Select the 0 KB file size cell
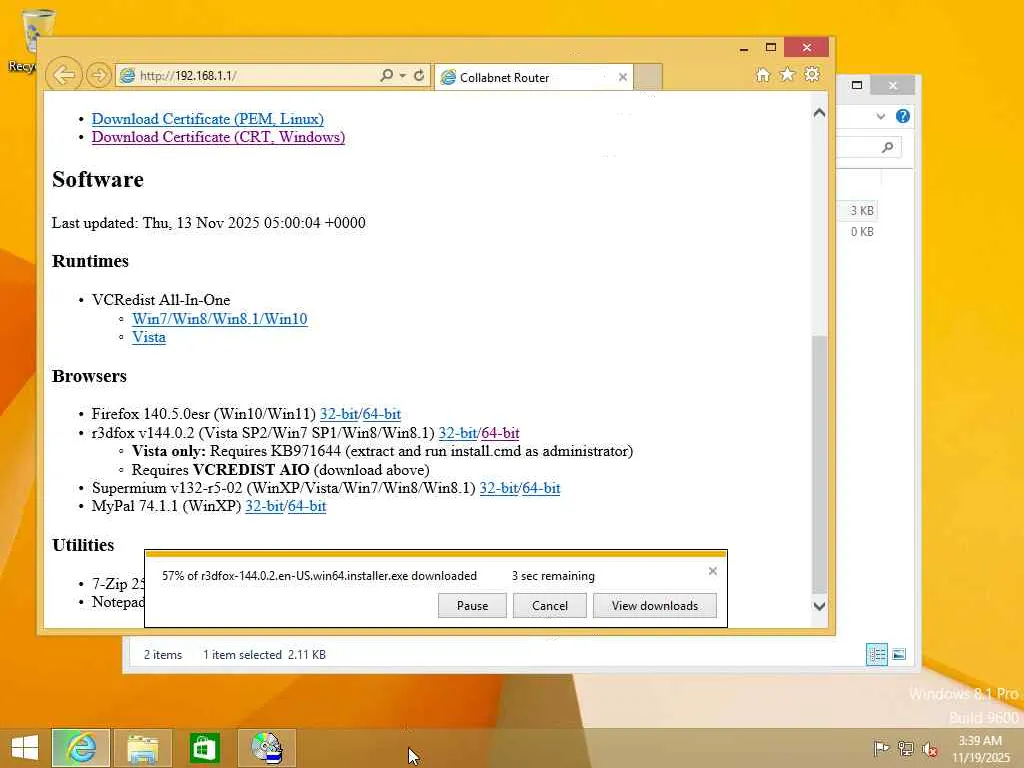The image size is (1024, 768). coord(861,232)
